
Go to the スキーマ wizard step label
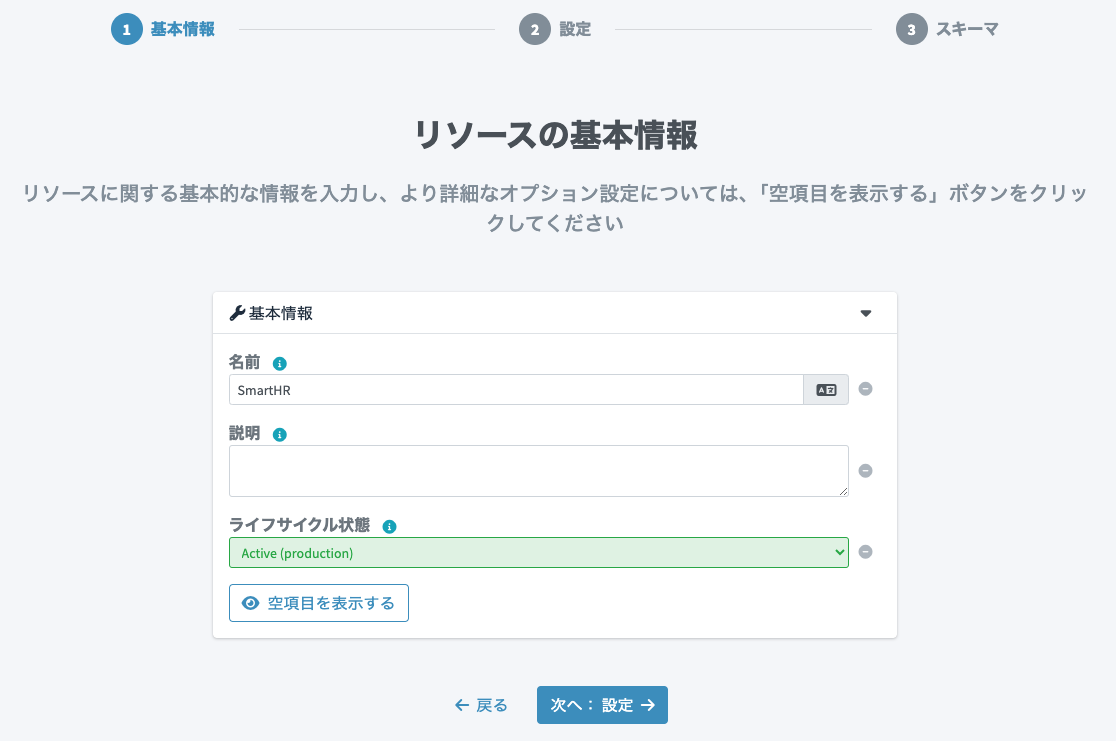coord(967,29)
